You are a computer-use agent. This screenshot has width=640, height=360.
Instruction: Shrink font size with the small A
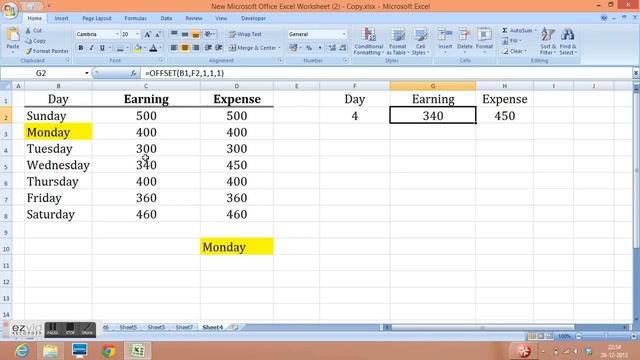[x=158, y=35]
